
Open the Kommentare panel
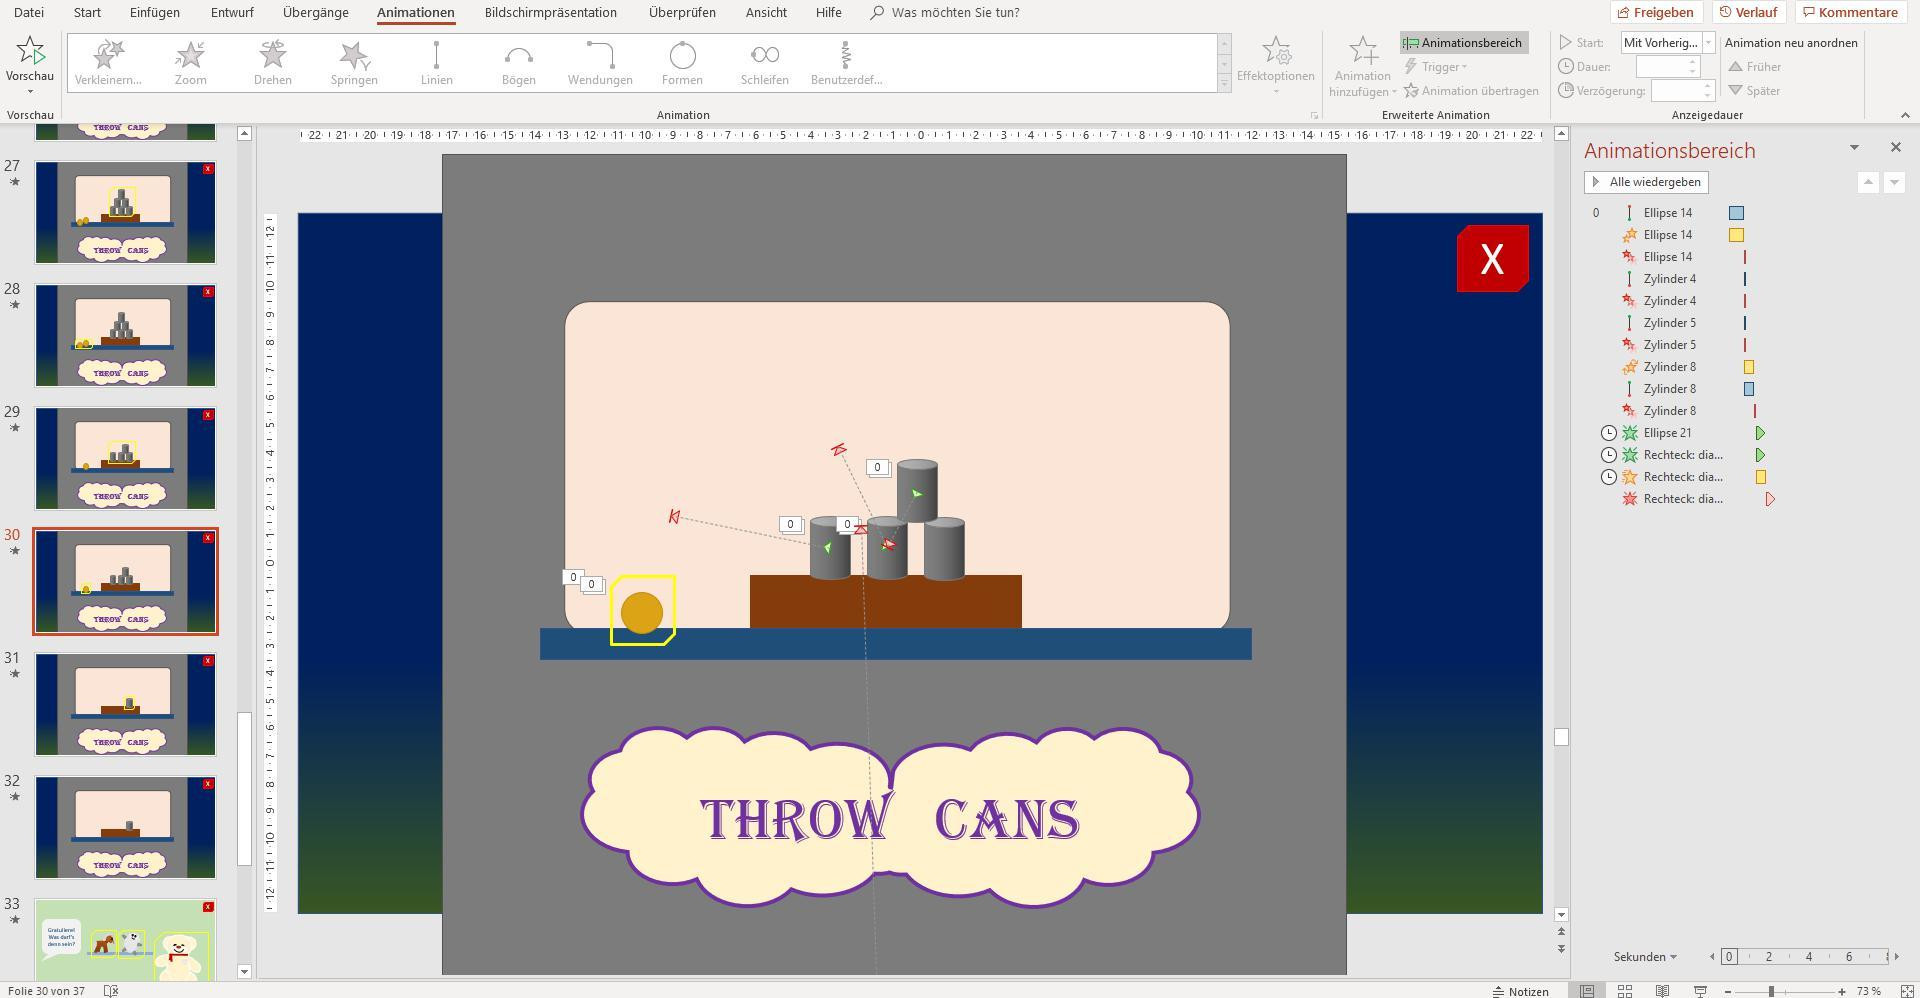1849,13
